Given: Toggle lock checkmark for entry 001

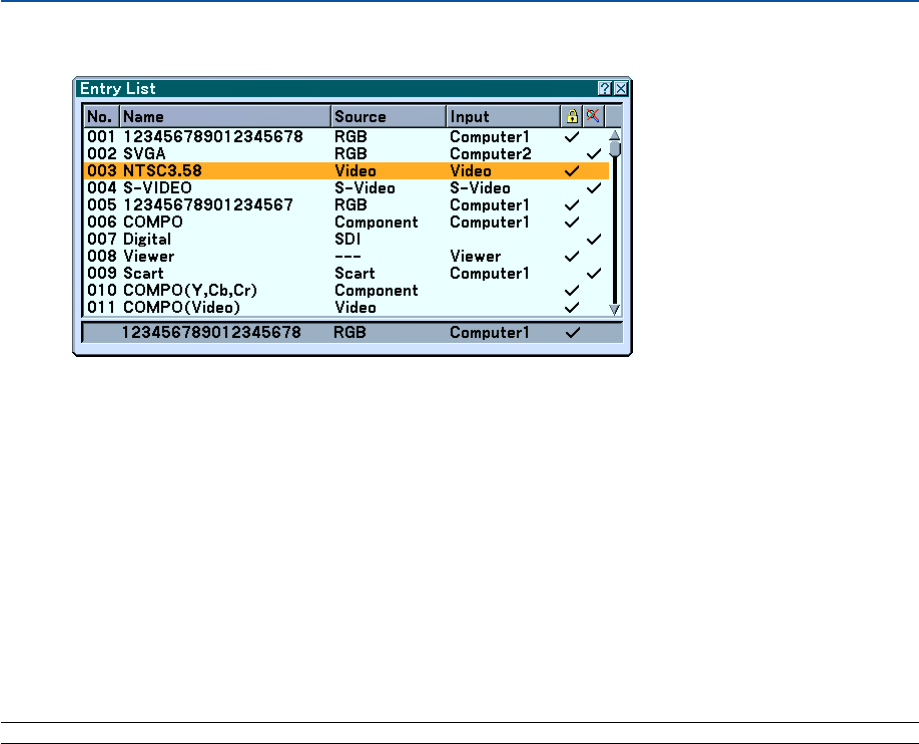Looking at the screenshot, I should pos(571,137).
